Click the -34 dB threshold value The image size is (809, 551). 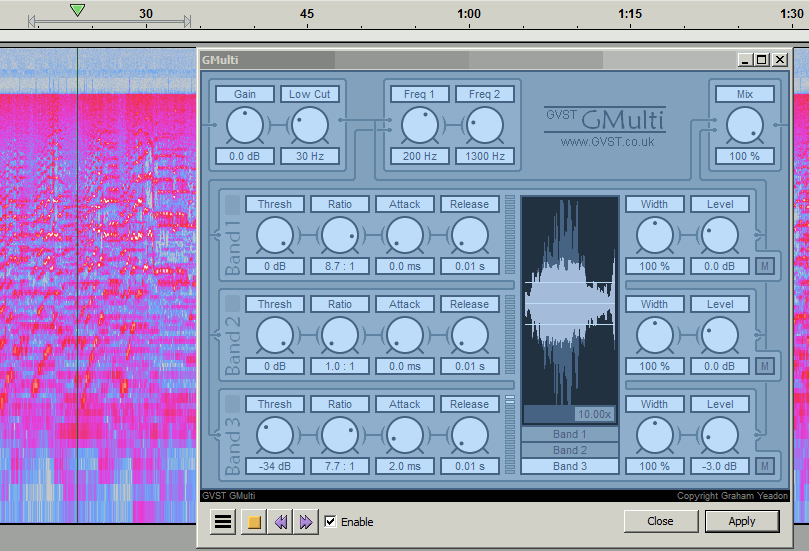274,466
